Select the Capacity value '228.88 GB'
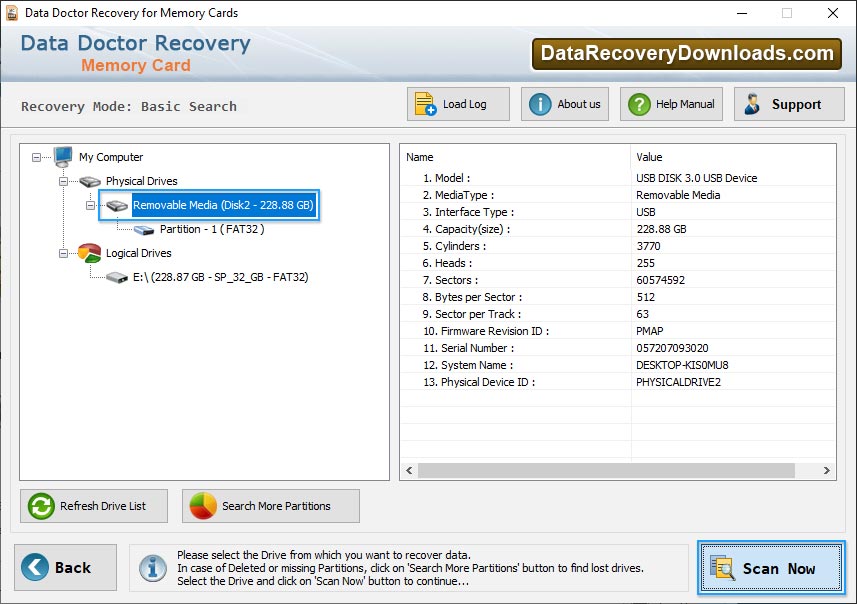This screenshot has width=857, height=604. click(661, 229)
